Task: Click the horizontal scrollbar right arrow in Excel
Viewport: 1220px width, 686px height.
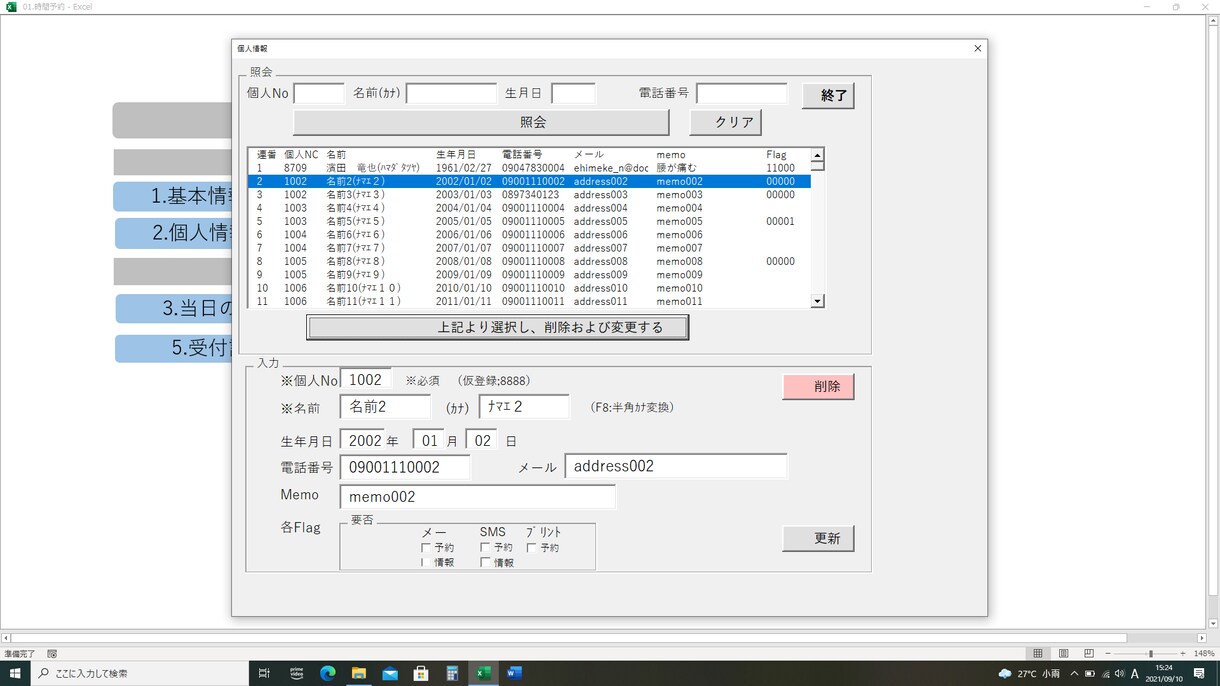Action: tap(1202, 637)
